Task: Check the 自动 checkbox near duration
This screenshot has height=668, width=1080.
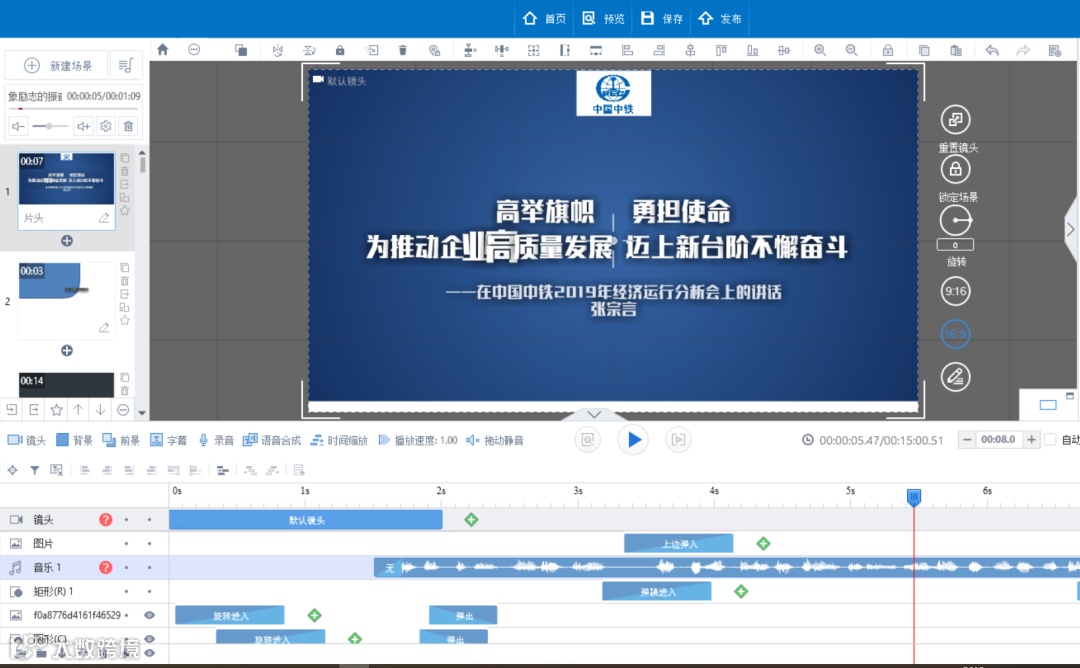Action: pos(1050,439)
